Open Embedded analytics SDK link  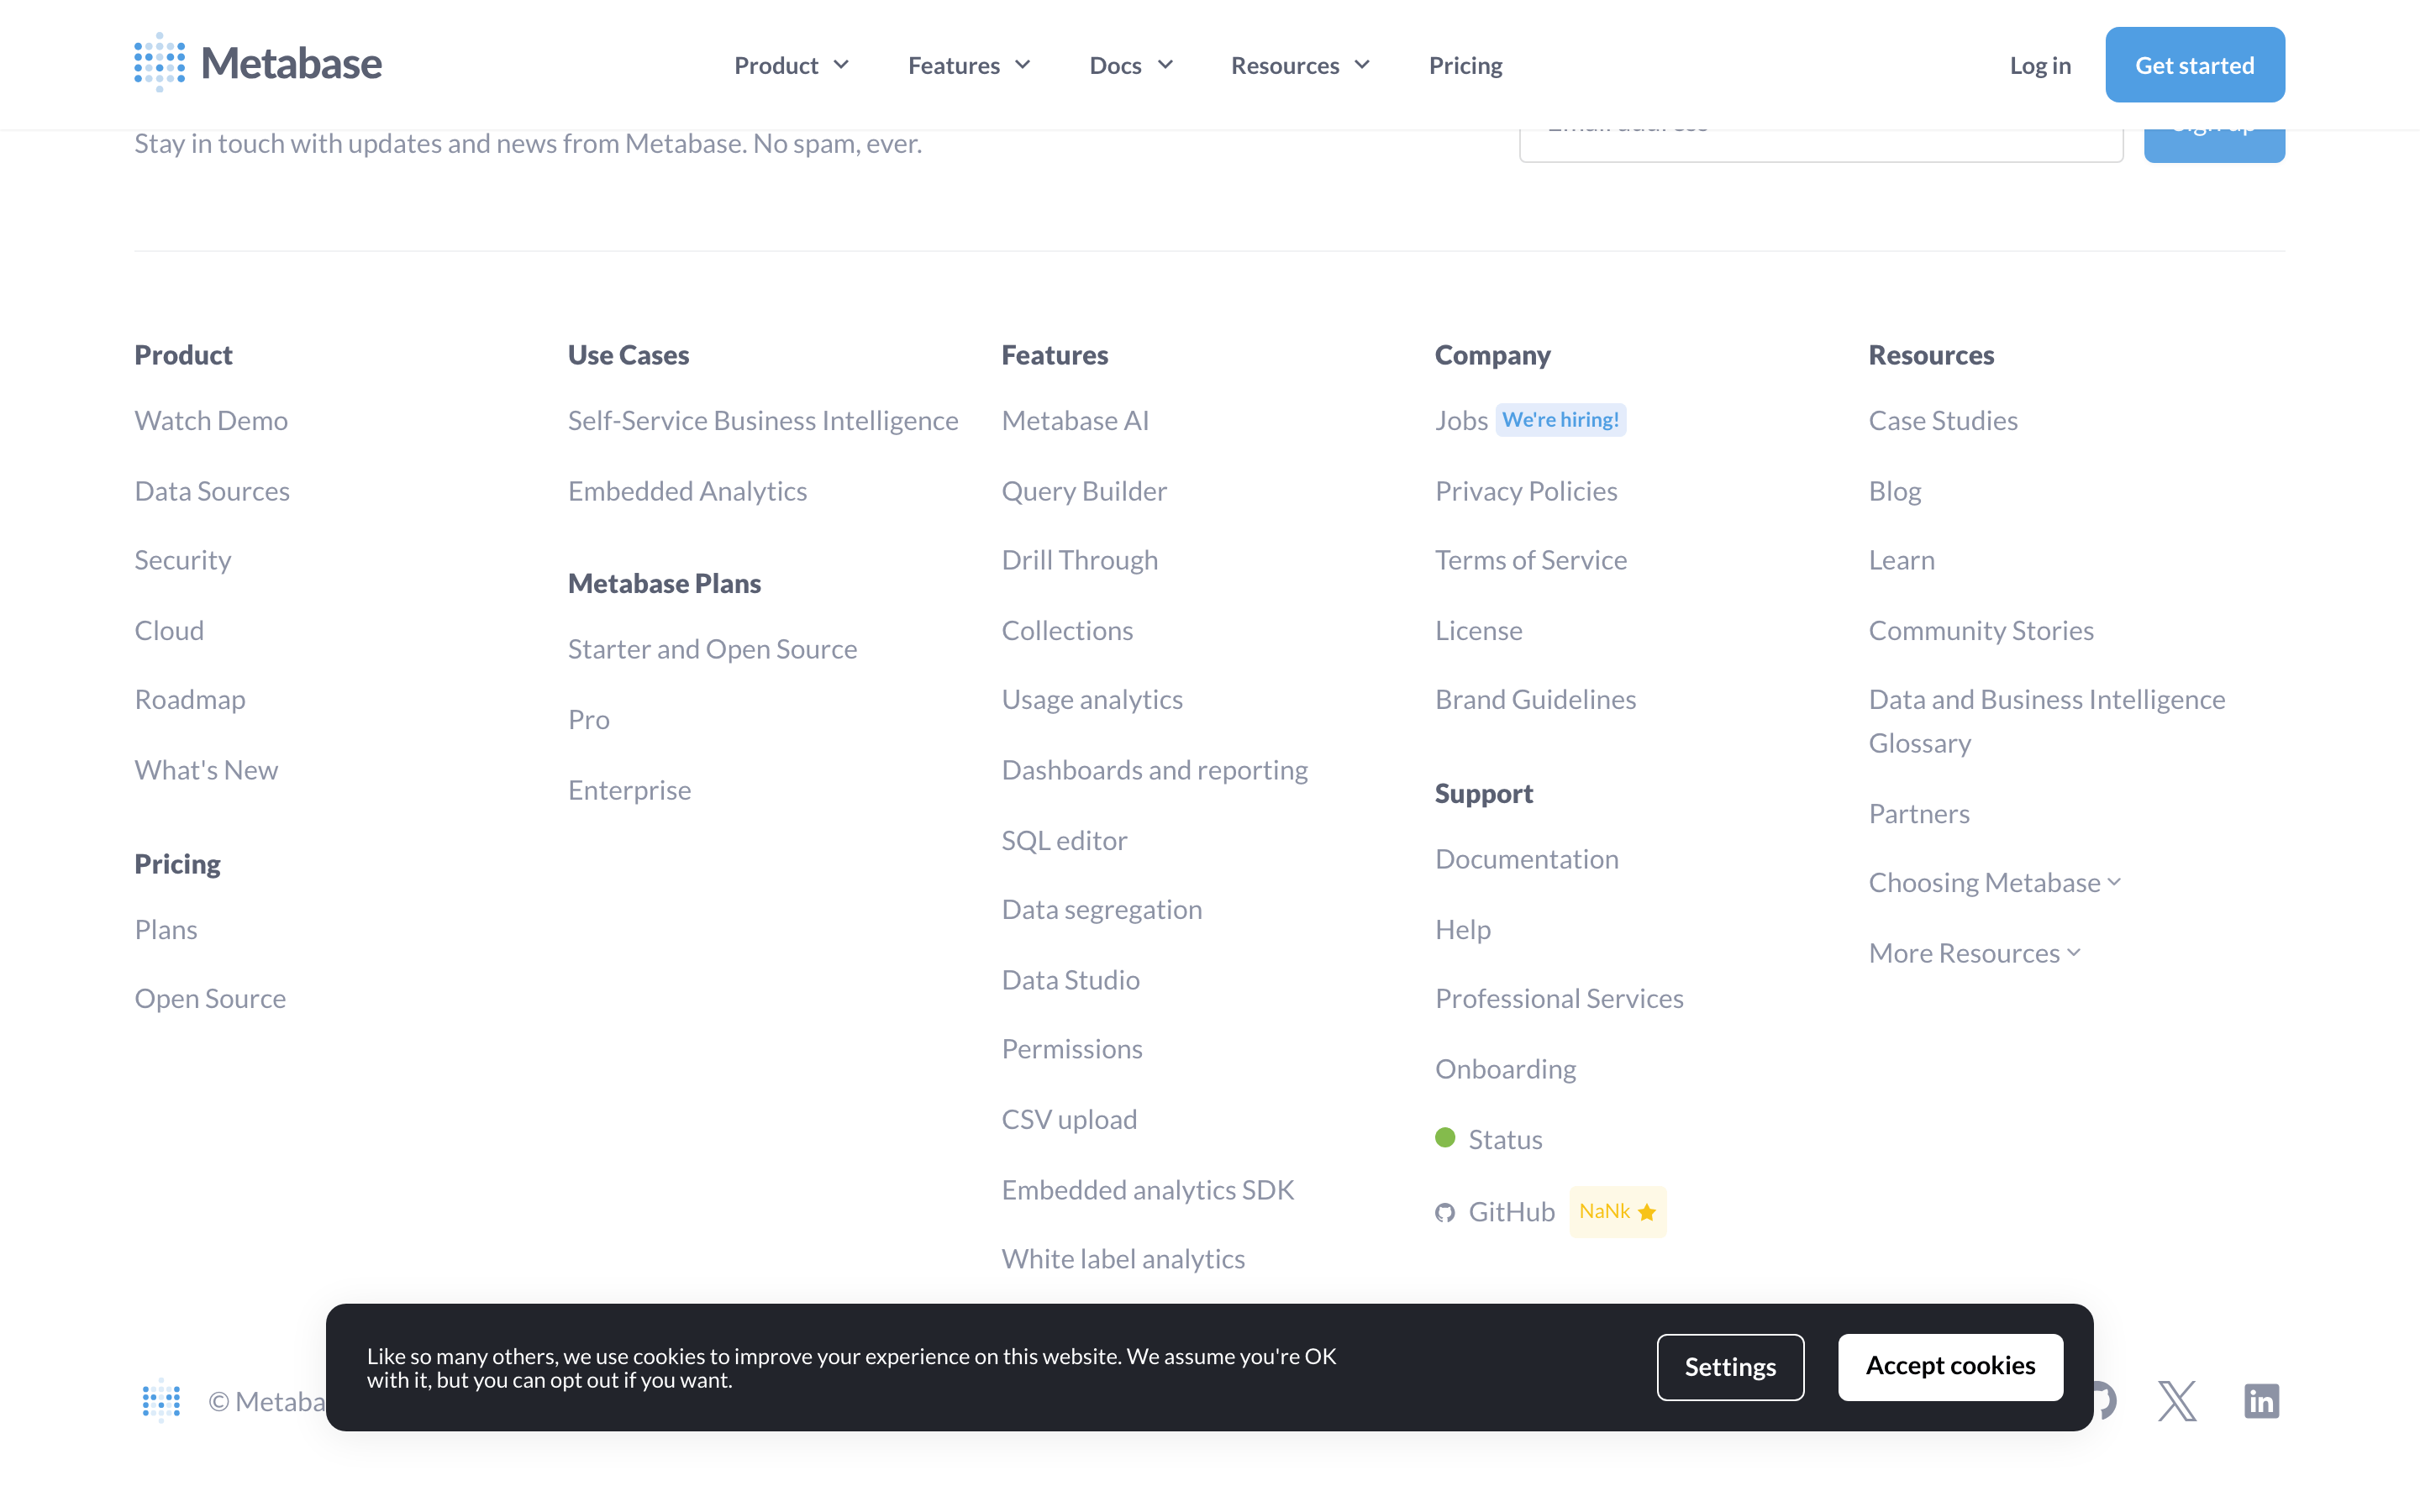(1148, 1190)
